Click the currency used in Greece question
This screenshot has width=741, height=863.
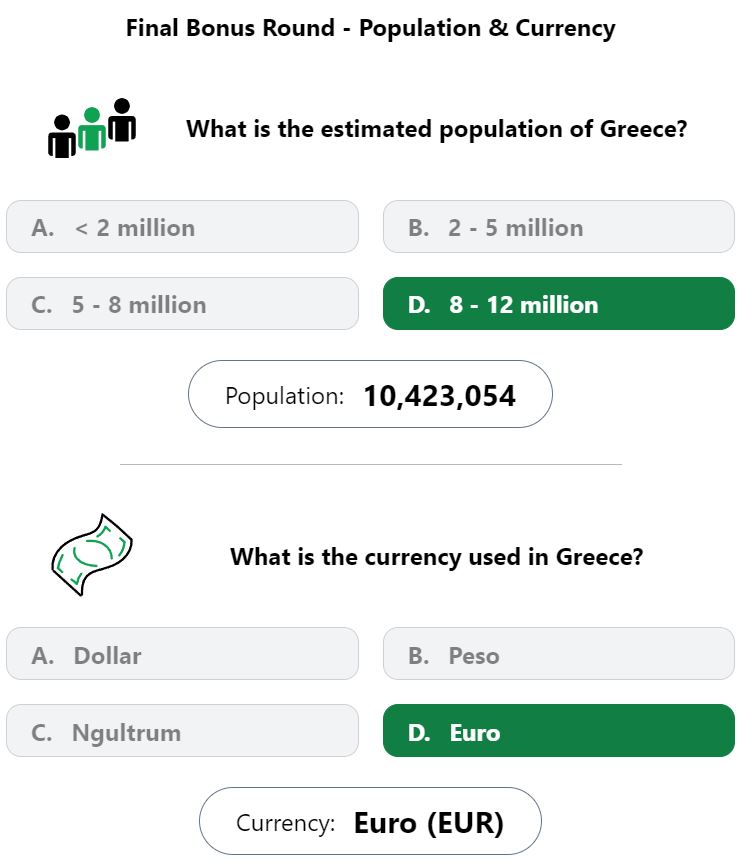tap(437, 557)
